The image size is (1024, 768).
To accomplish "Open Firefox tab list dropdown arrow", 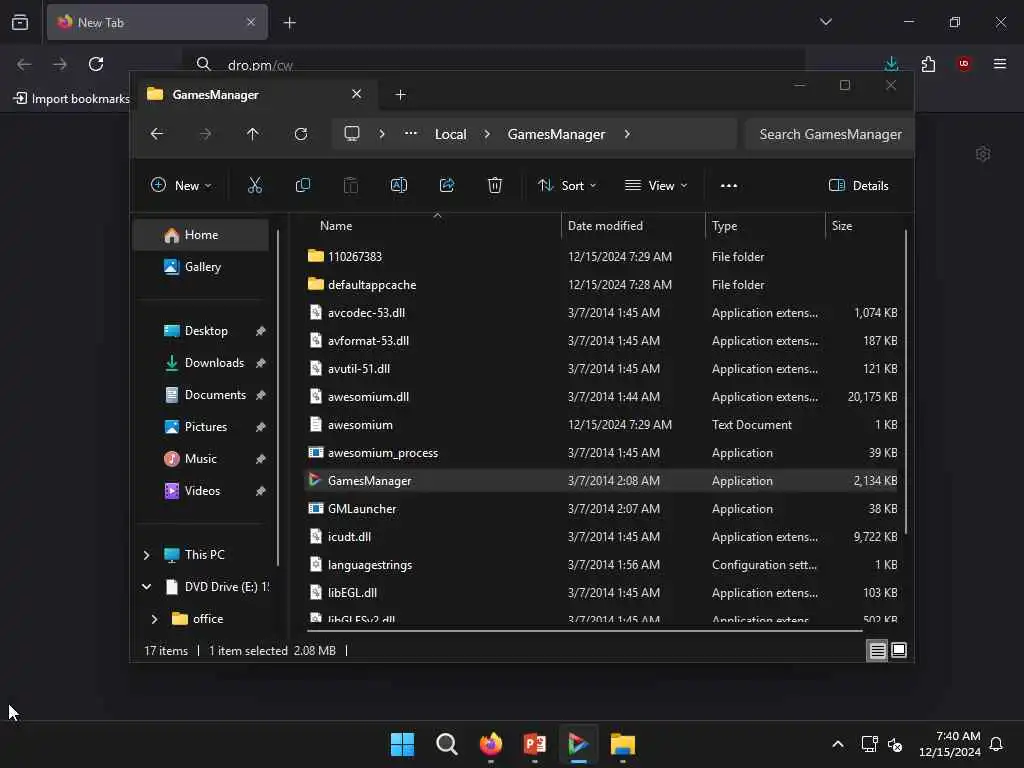I will point(825,22).
